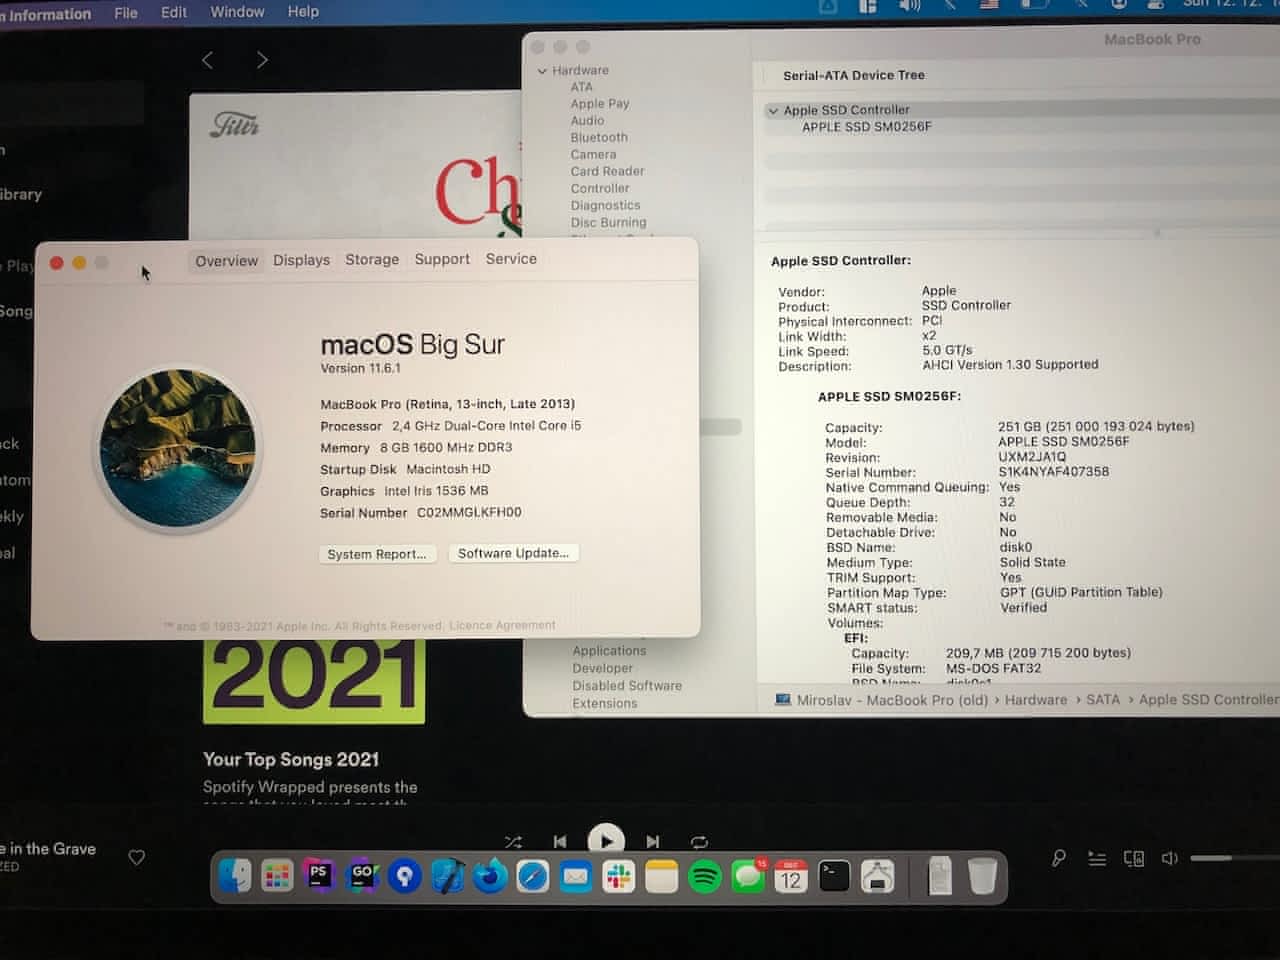Viewport: 1280px width, 960px height.
Task: Mute Spotify with the speaker icon
Action: [x=1170, y=858]
